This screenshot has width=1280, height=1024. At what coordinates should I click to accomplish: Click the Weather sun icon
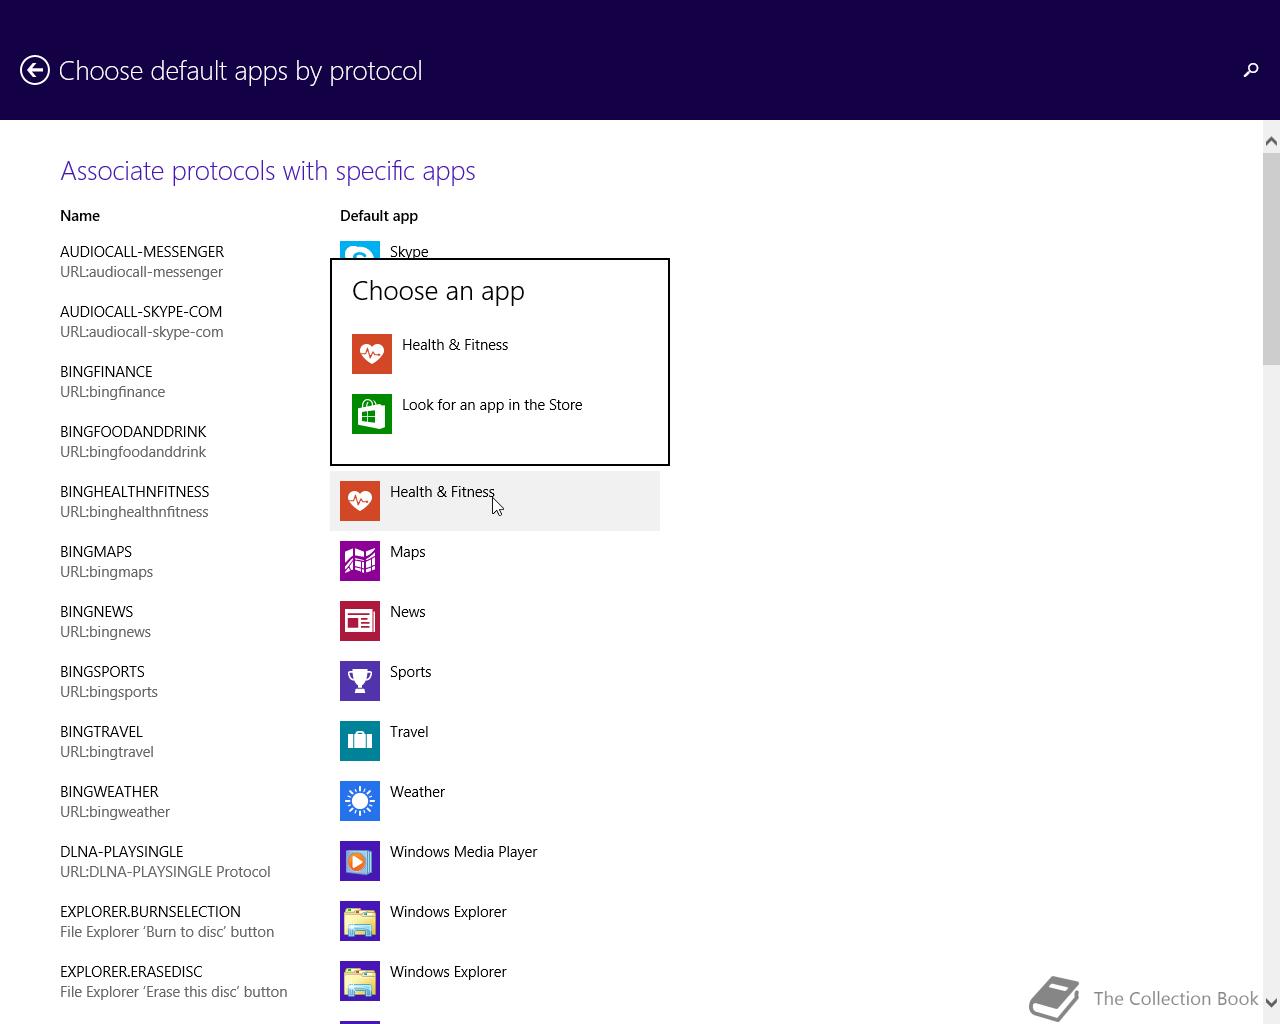pyautogui.click(x=360, y=801)
